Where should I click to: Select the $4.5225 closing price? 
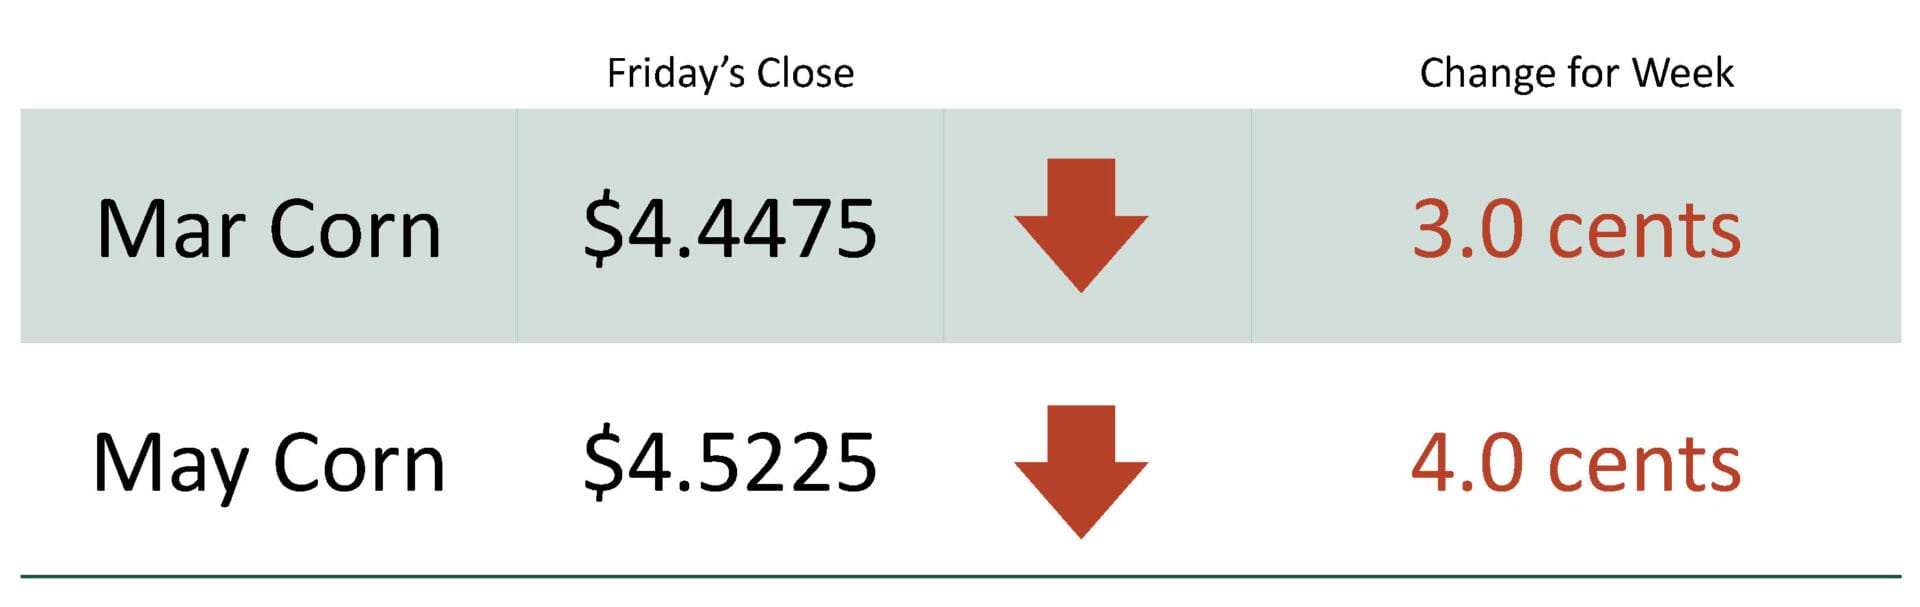pos(730,462)
